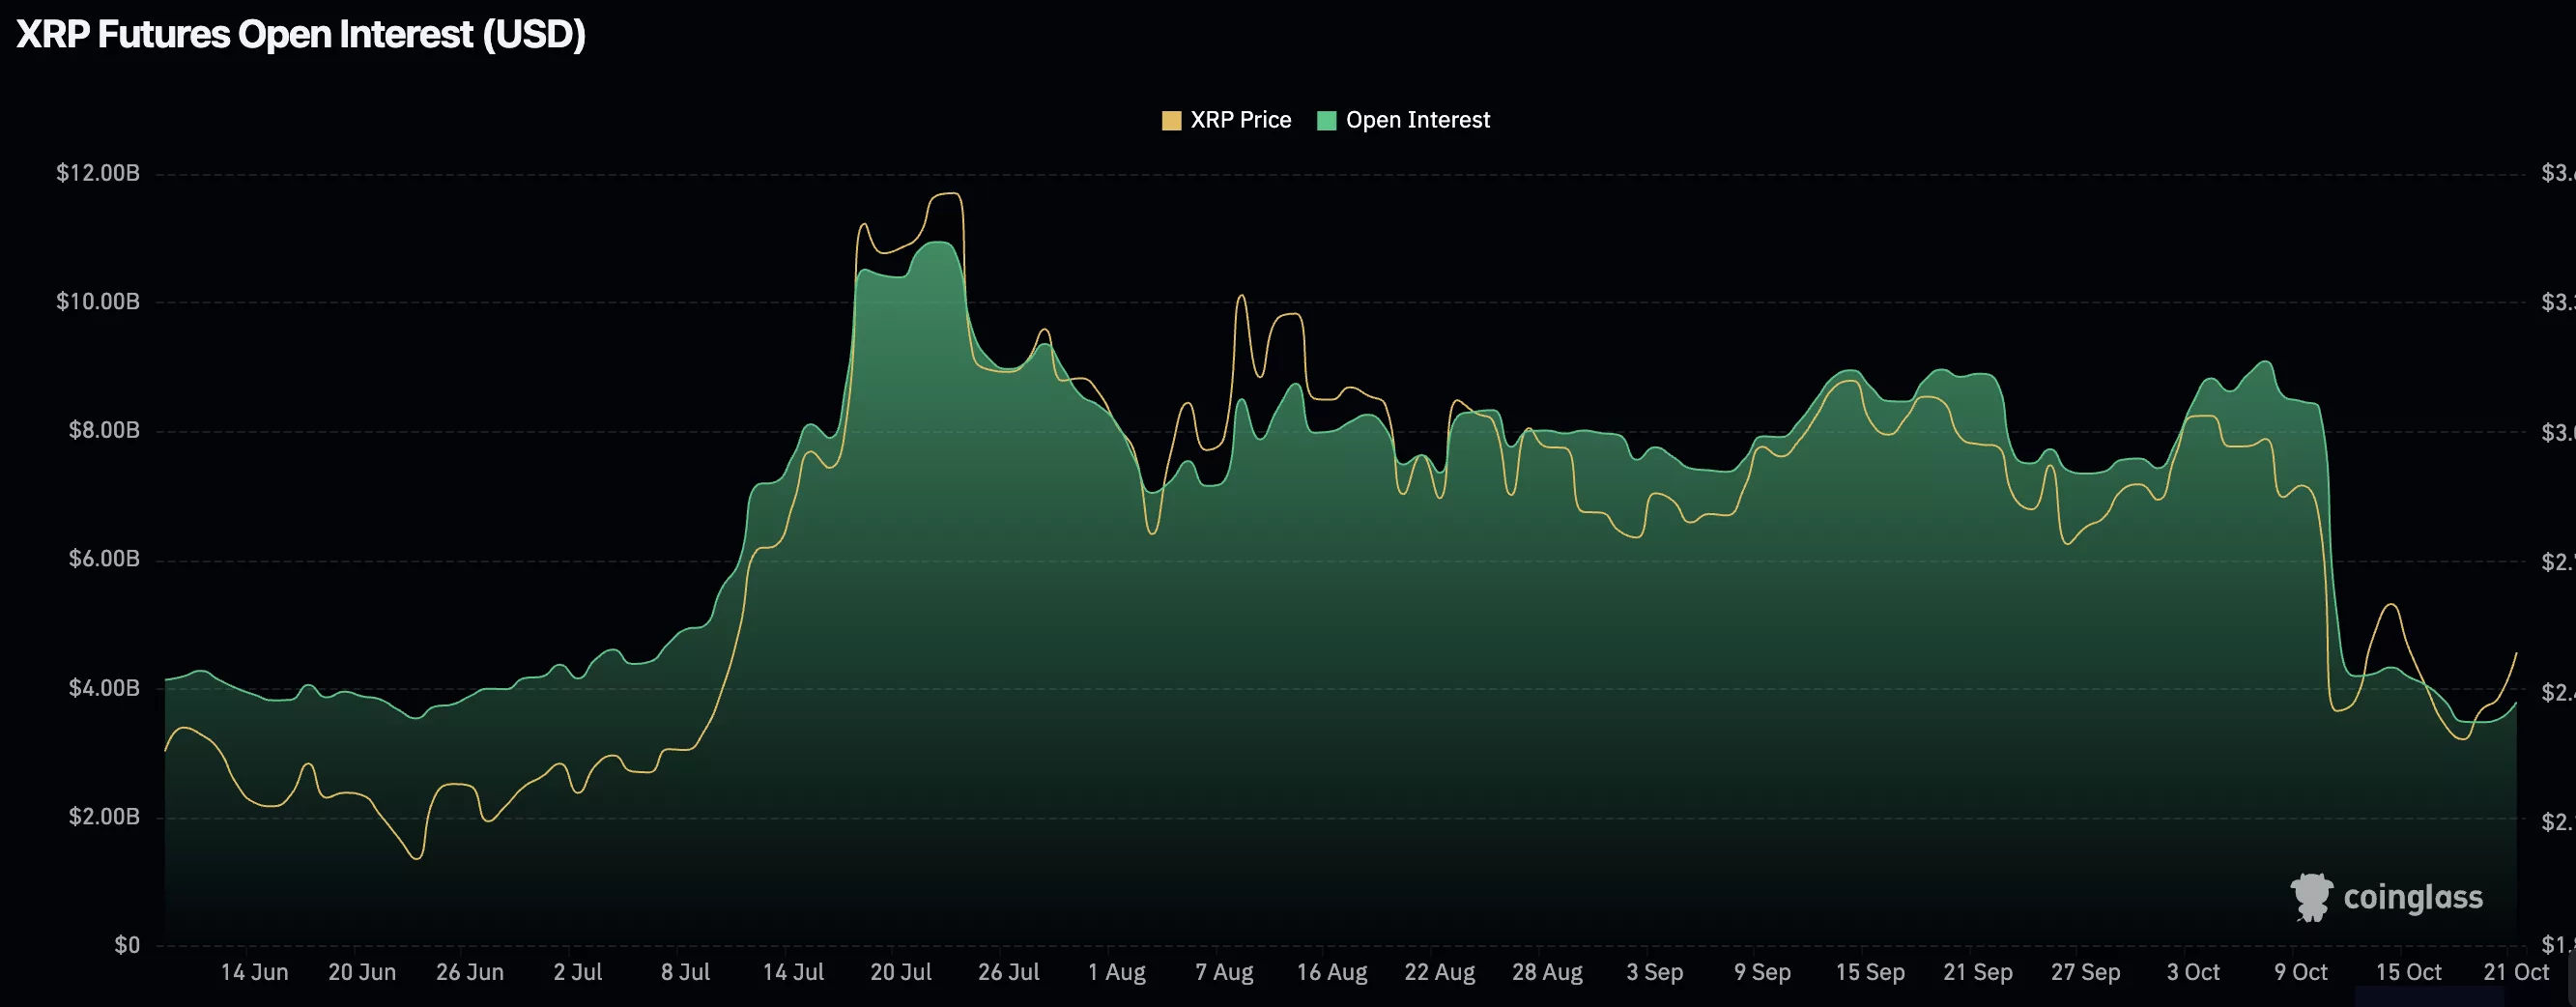The height and width of the screenshot is (1007, 2576).
Task: Click the $10.00B y-axis label
Action: click(98, 301)
